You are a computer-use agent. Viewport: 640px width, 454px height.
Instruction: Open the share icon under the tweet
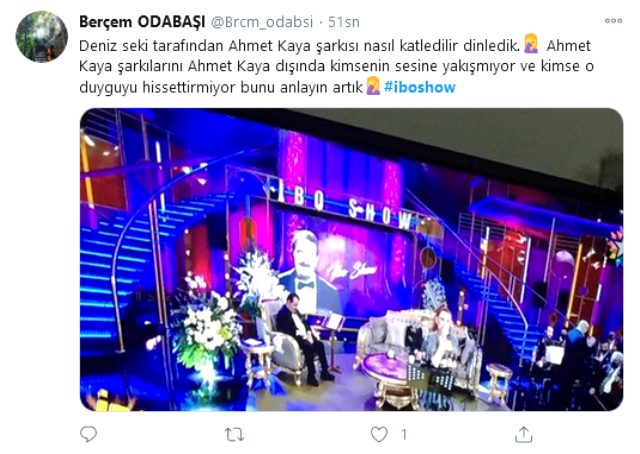(524, 434)
